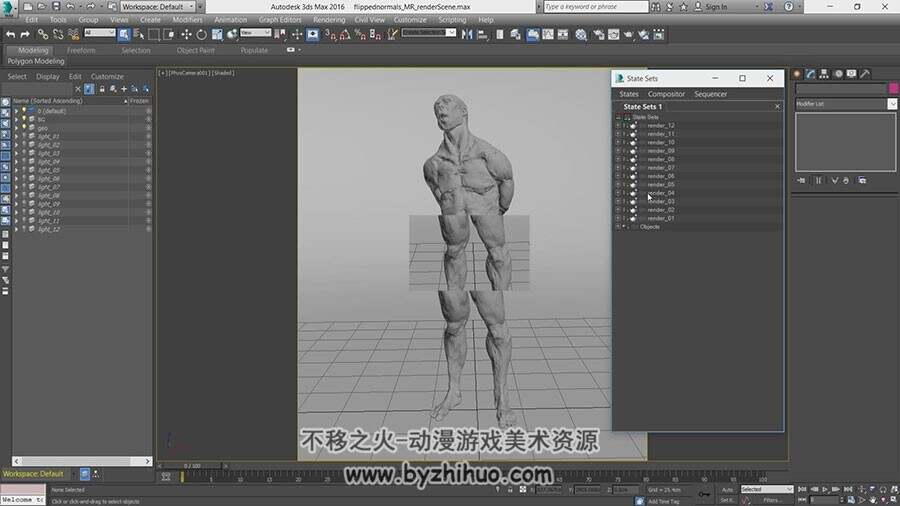Switch to Motion command panel tab

click(838, 73)
